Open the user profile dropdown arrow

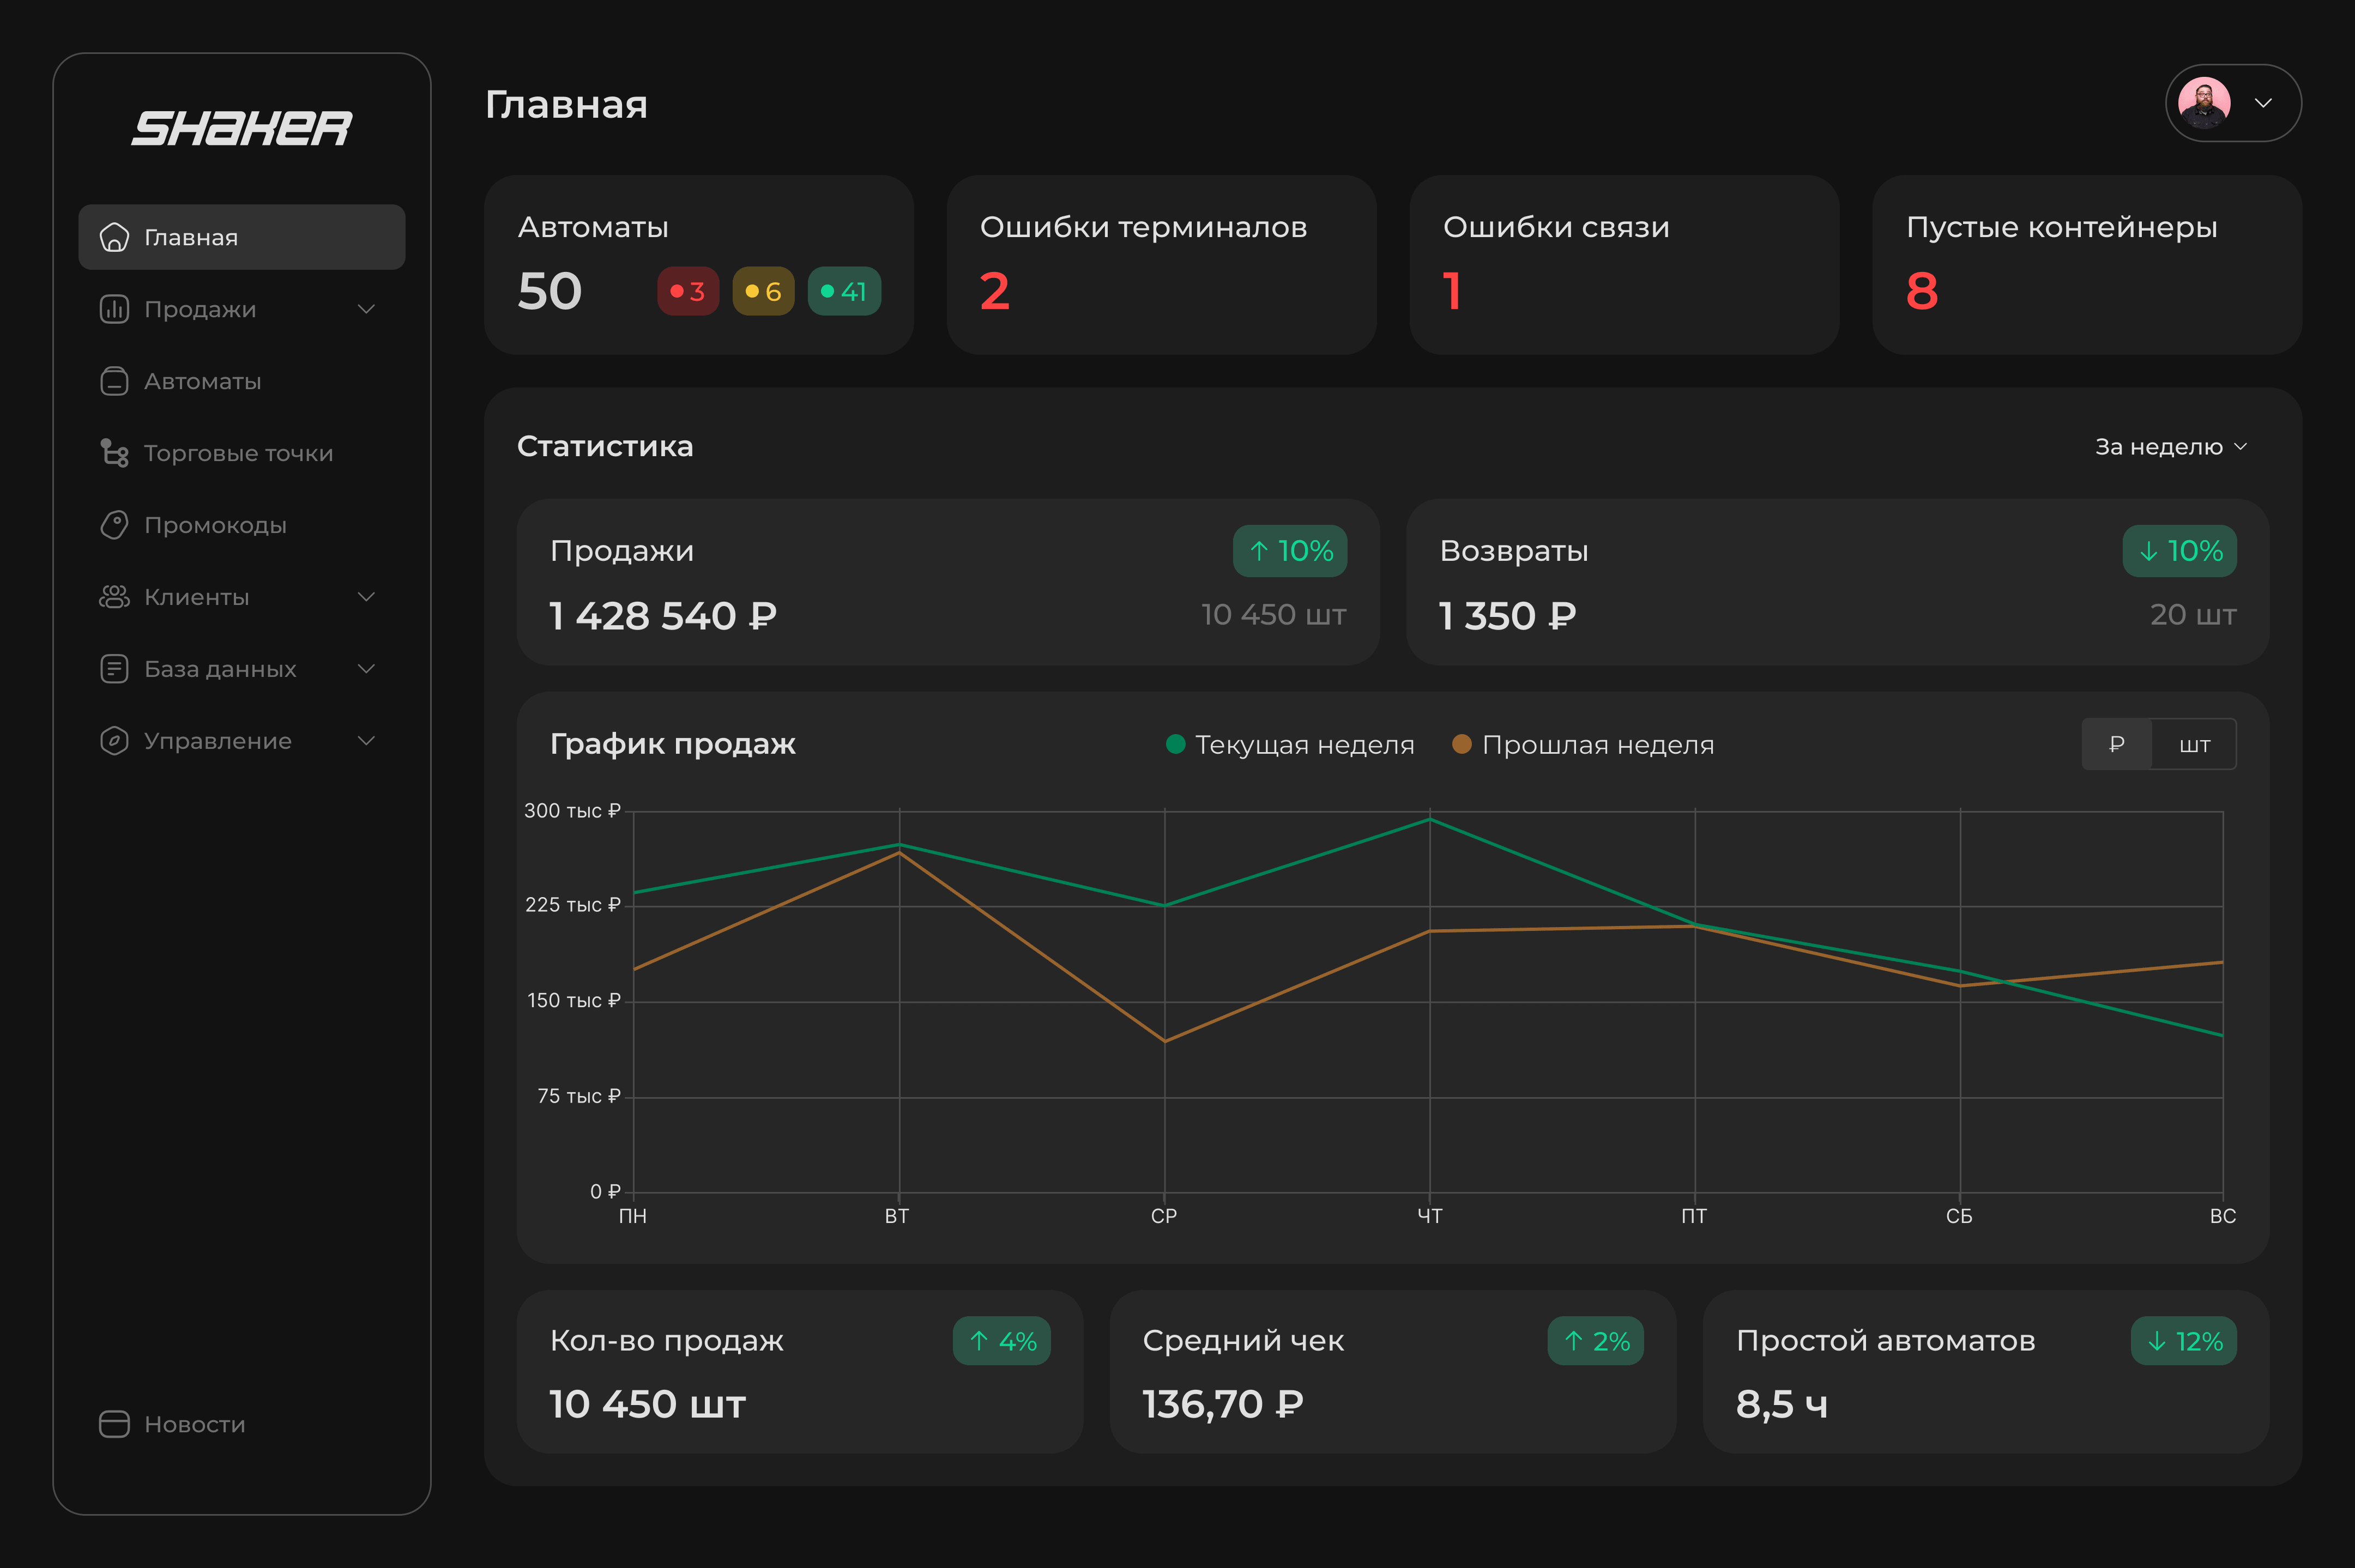pos(2263,103)
